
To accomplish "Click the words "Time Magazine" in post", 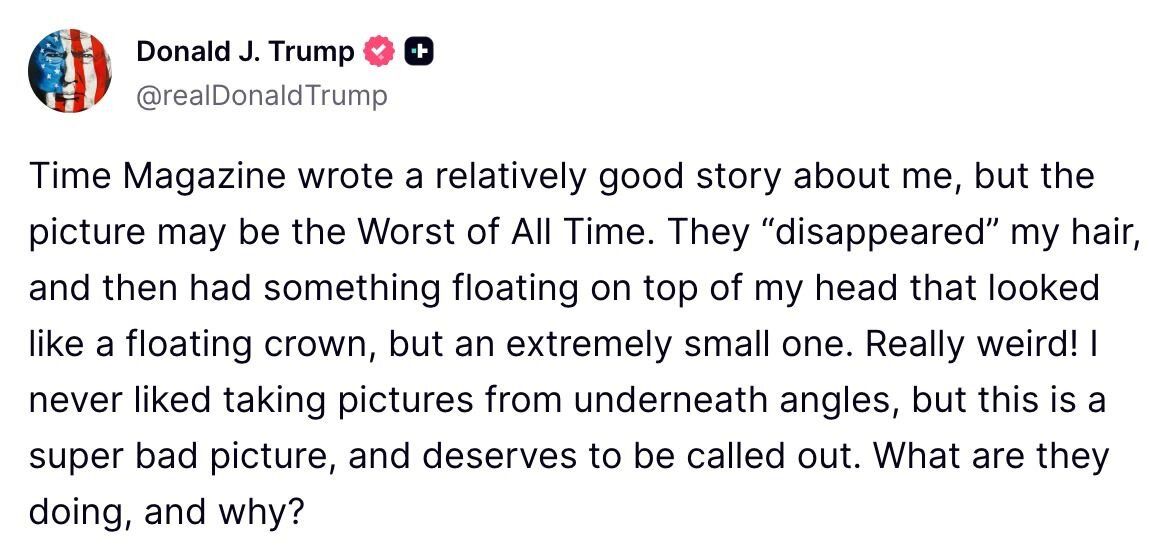I will (151, 177).
